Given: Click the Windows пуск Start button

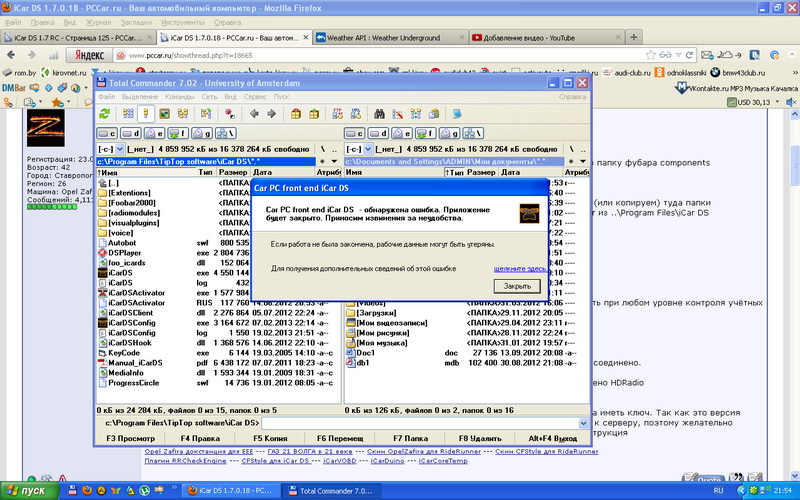Looking at the screenshot, I should pyautogui.click(x=28, y=491).
